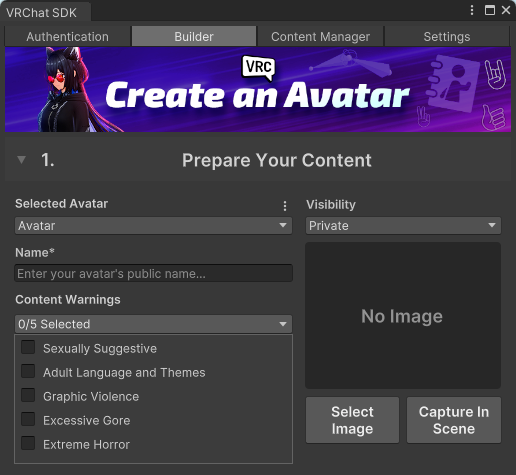The image size is (516, 475).
Task: Switch to the Builder tab
Action: [x=194, y=36]
